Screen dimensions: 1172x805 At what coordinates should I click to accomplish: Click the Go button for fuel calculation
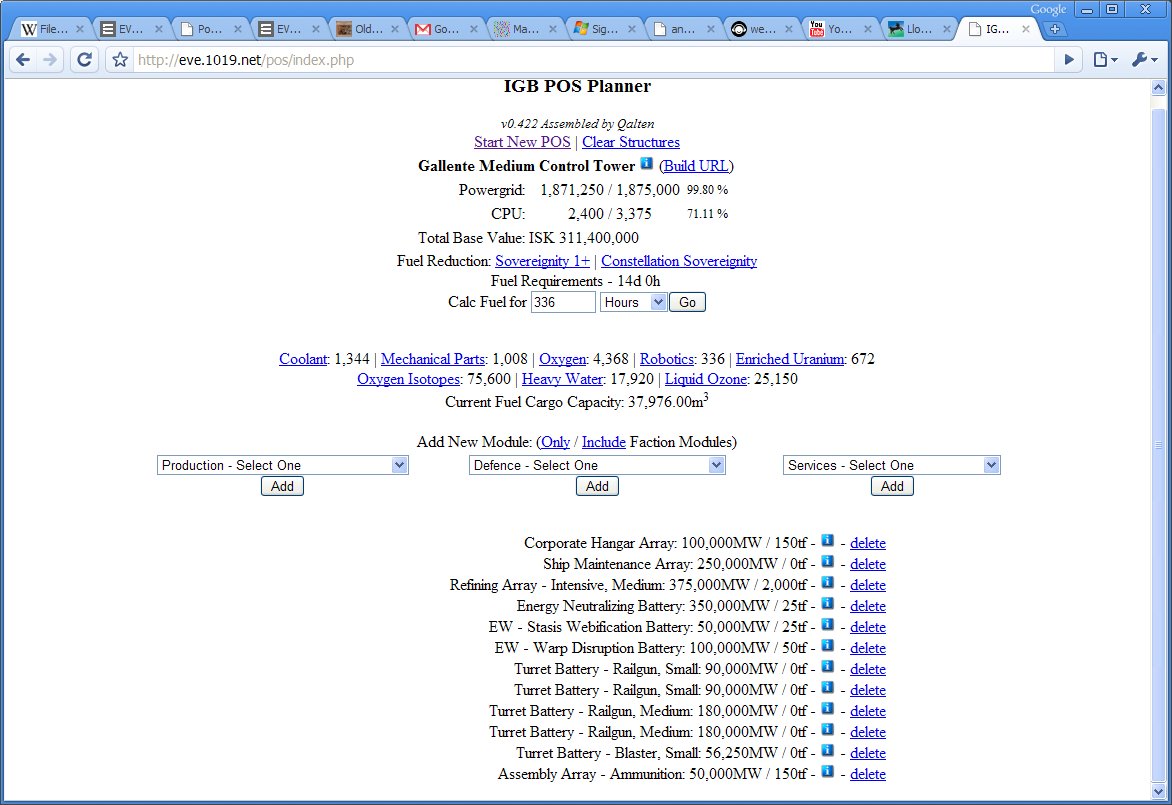pos(687,302)
